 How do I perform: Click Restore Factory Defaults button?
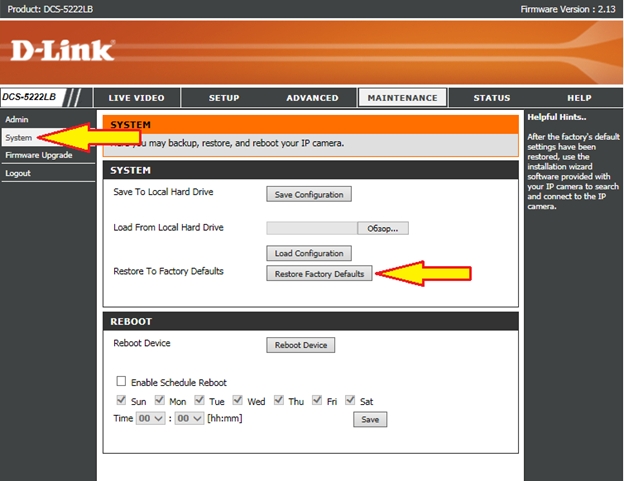[x=319, y=273]
